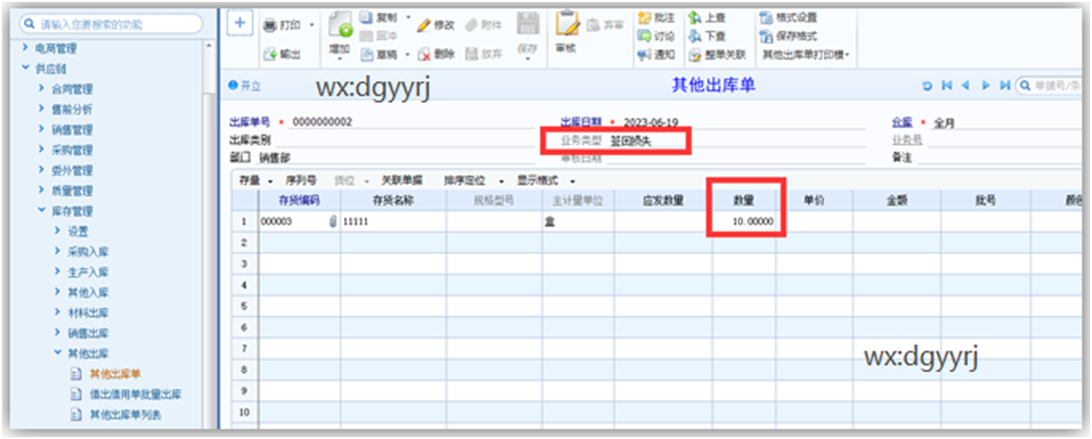Viewport: 1092px width, 439px height.
Task: Click the function search box in sidebar
Action: pos(111,24)
